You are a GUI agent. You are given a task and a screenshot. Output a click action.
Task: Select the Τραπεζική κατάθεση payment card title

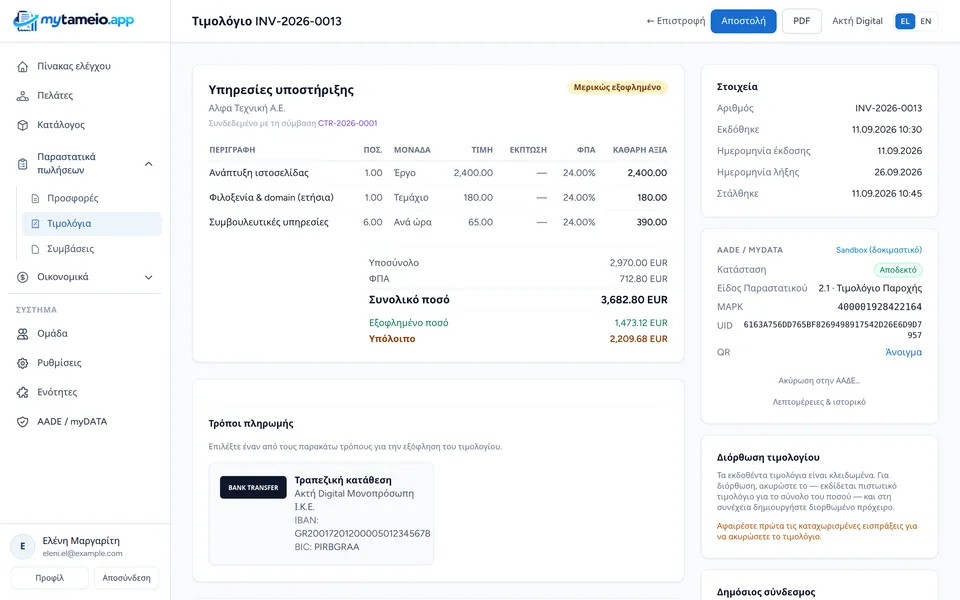[x=343, y=481]
